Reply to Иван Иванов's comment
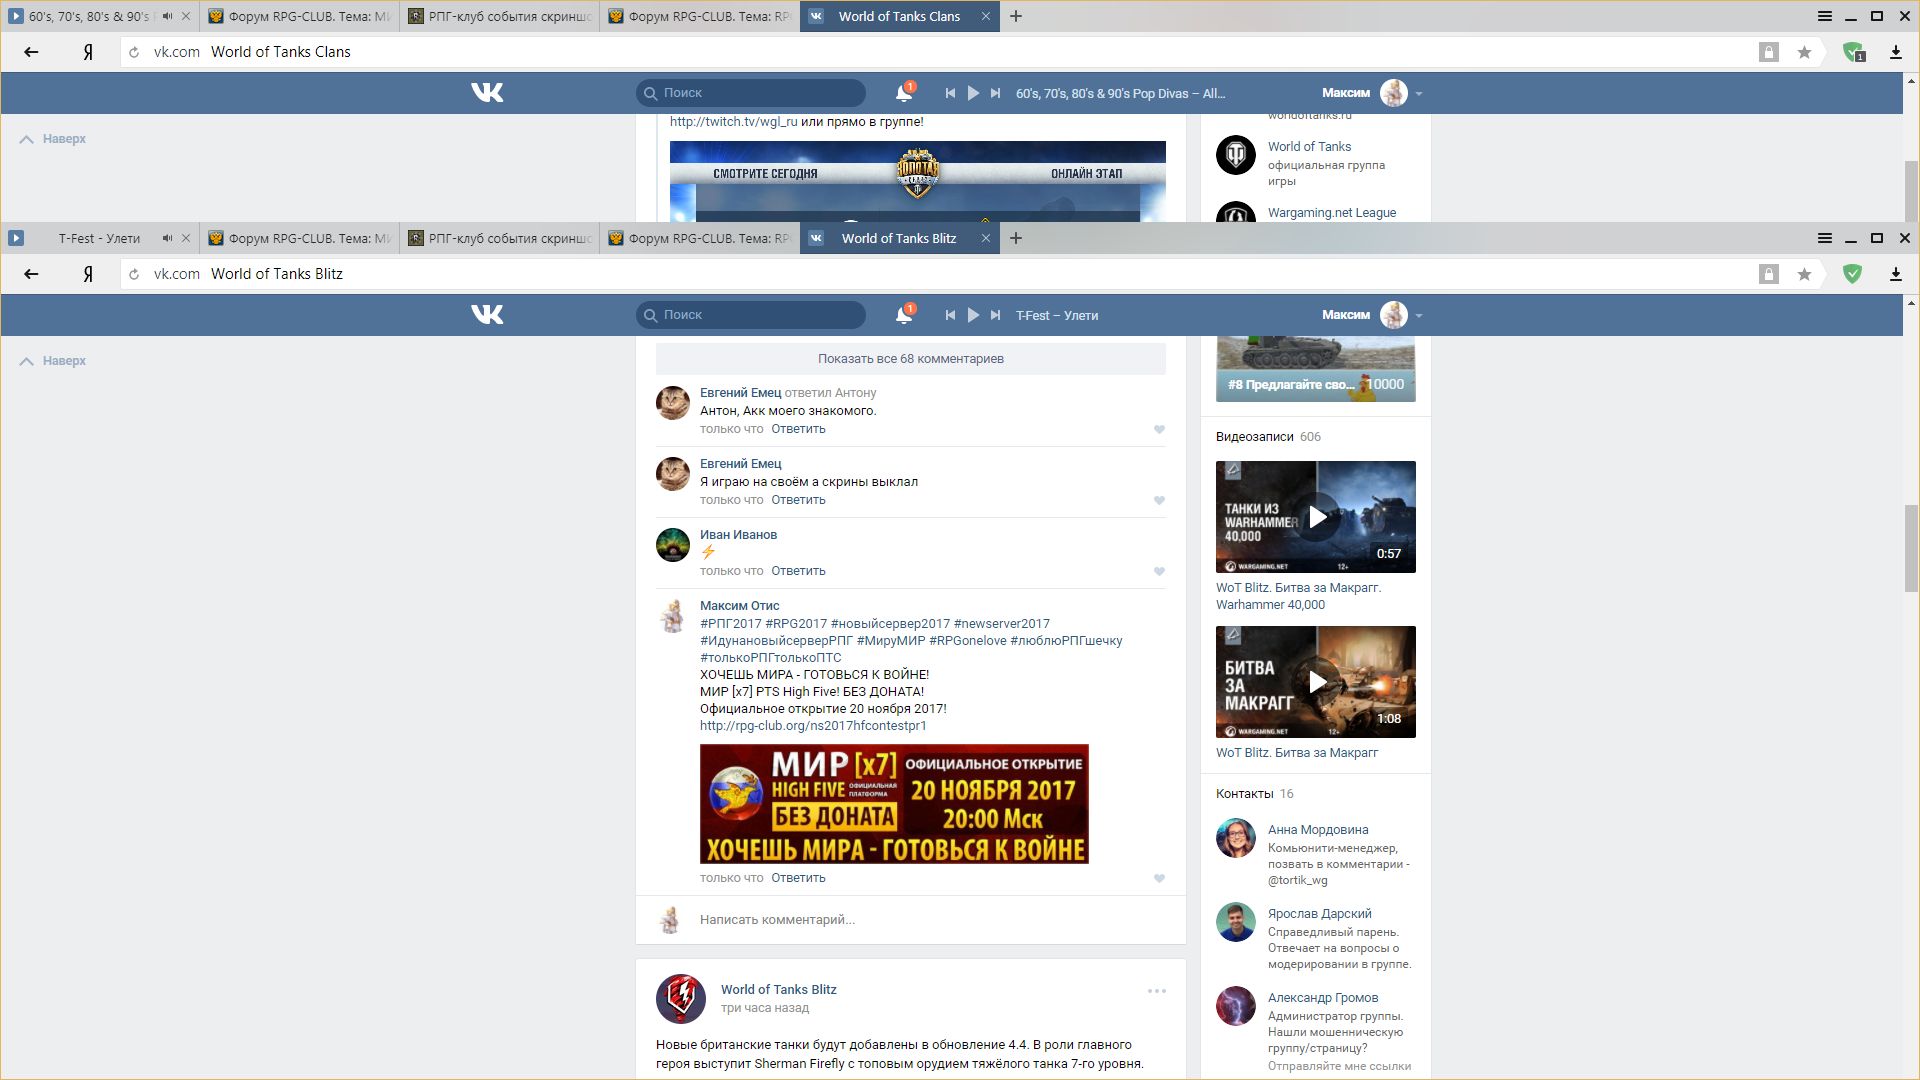This screenshot has height=1080, width=1920. (798, 571)
